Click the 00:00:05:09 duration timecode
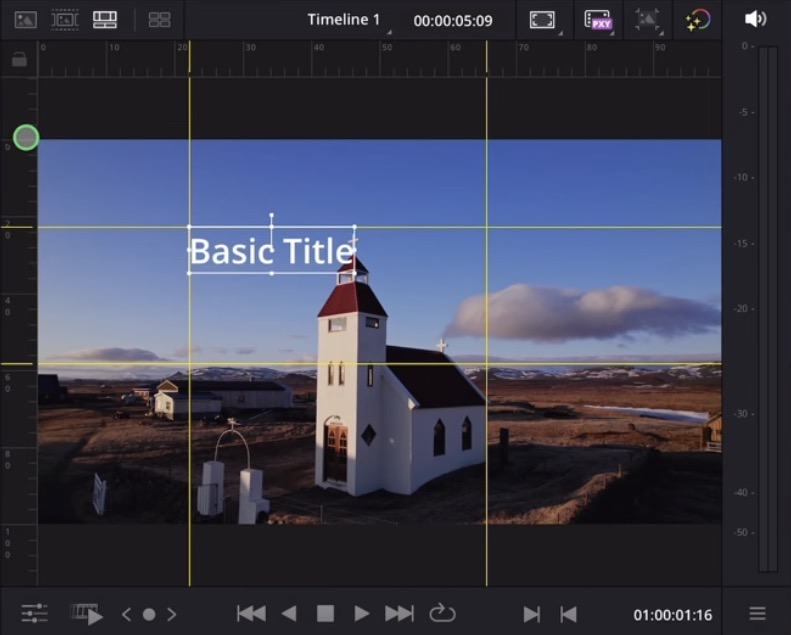The width and height of the screenshot is (791, 635). (453, 21)
